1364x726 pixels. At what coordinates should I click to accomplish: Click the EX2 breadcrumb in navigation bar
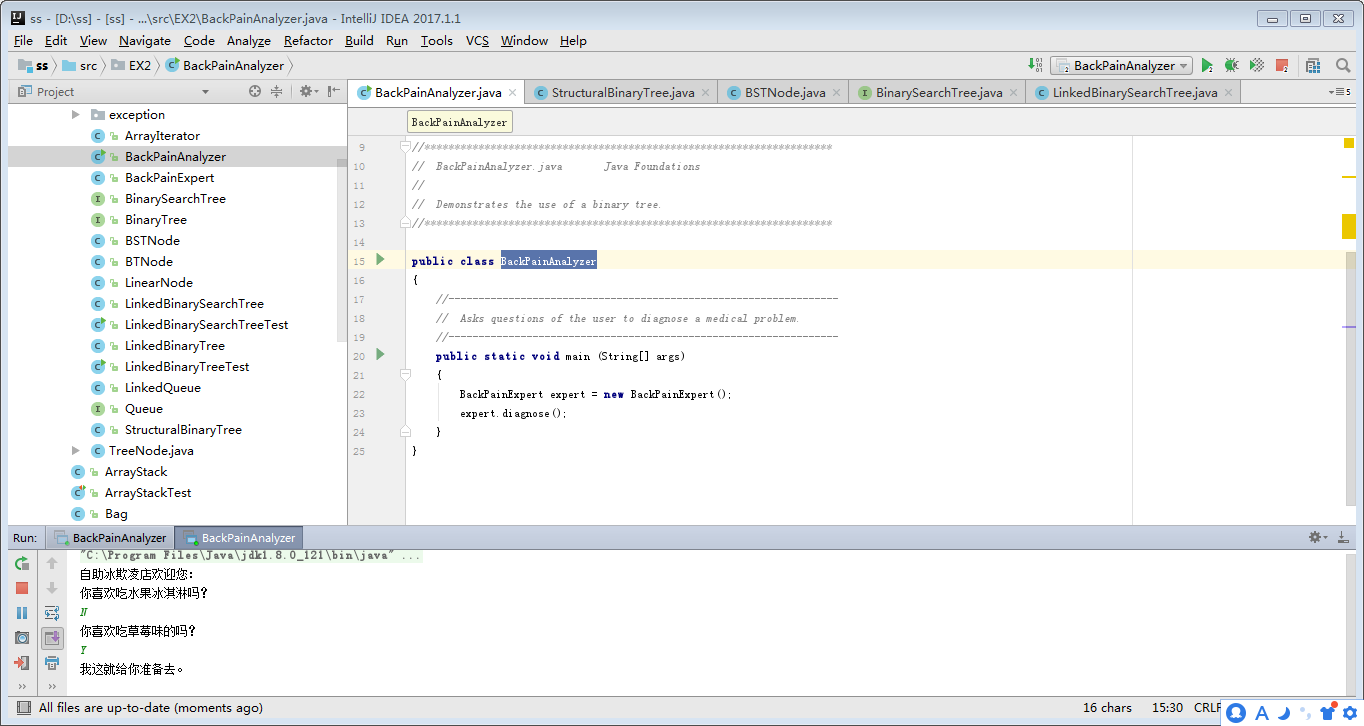tap(130, 65)
